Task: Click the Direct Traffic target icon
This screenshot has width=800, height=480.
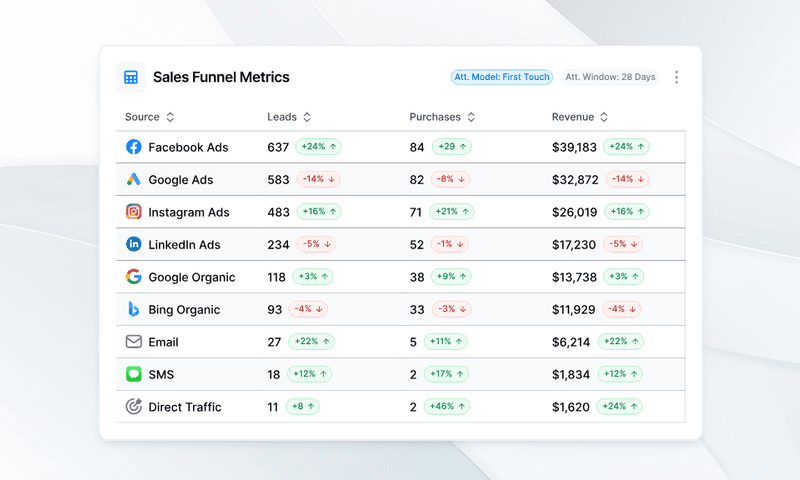Action: coord(134,407)
